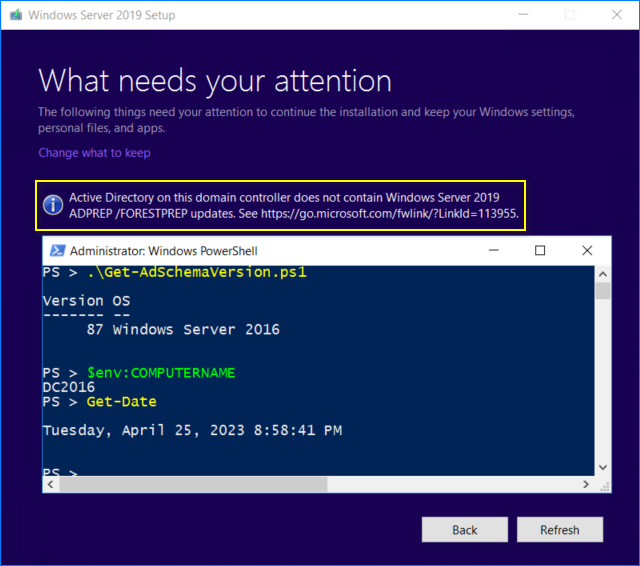The height and width of the screenshot is (566, 640).
Task: Click the PowerShell vertical scrollbar thumb
Action: click(603, 291)
